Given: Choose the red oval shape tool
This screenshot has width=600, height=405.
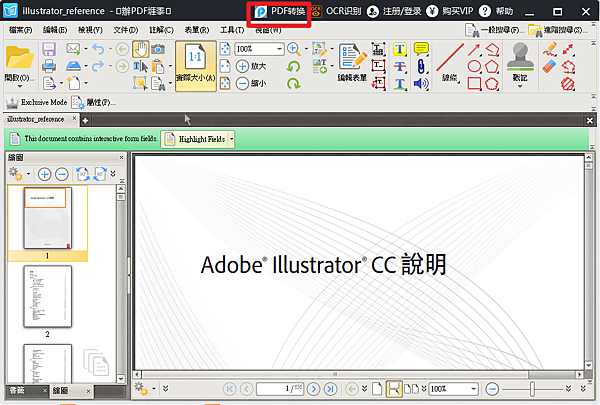Looking at the screenshot, I should pyautogui.click(x=474, y=66).
